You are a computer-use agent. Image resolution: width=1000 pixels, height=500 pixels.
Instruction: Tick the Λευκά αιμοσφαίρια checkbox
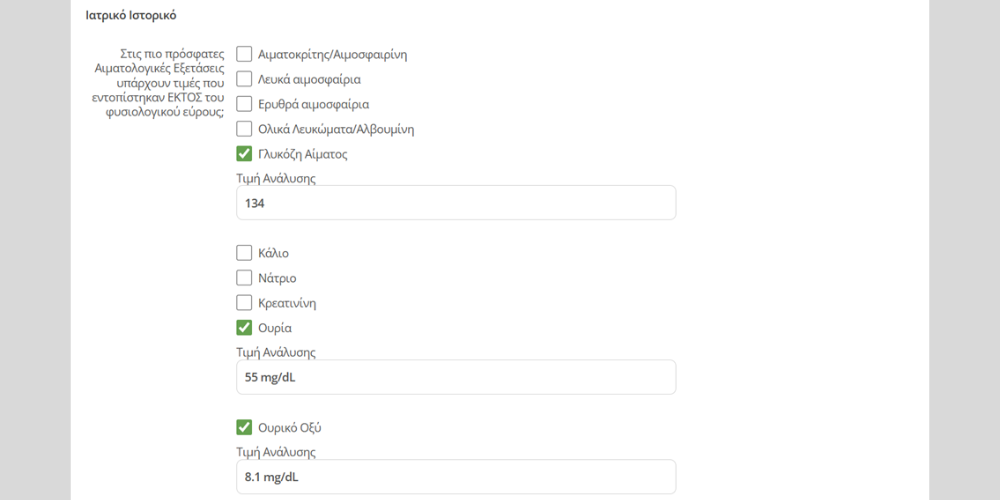click(x=244, y=79)
